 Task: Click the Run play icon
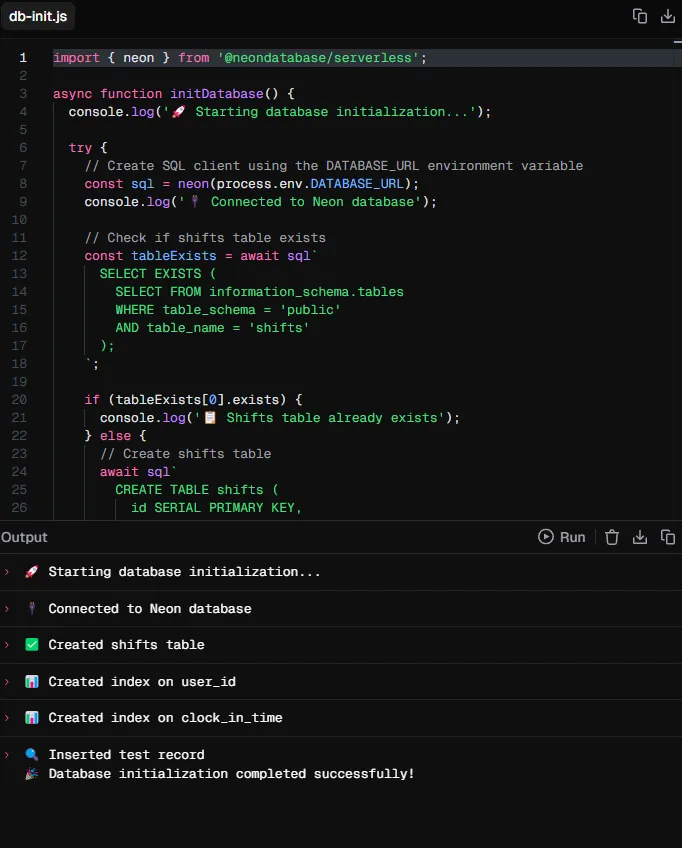pyautogui.click(x=546, y=536)
